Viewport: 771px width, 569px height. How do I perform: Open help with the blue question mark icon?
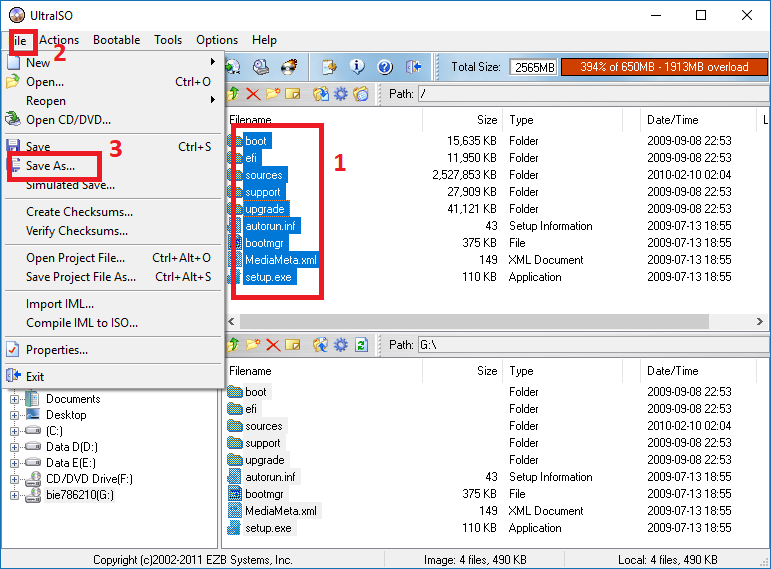385,66
